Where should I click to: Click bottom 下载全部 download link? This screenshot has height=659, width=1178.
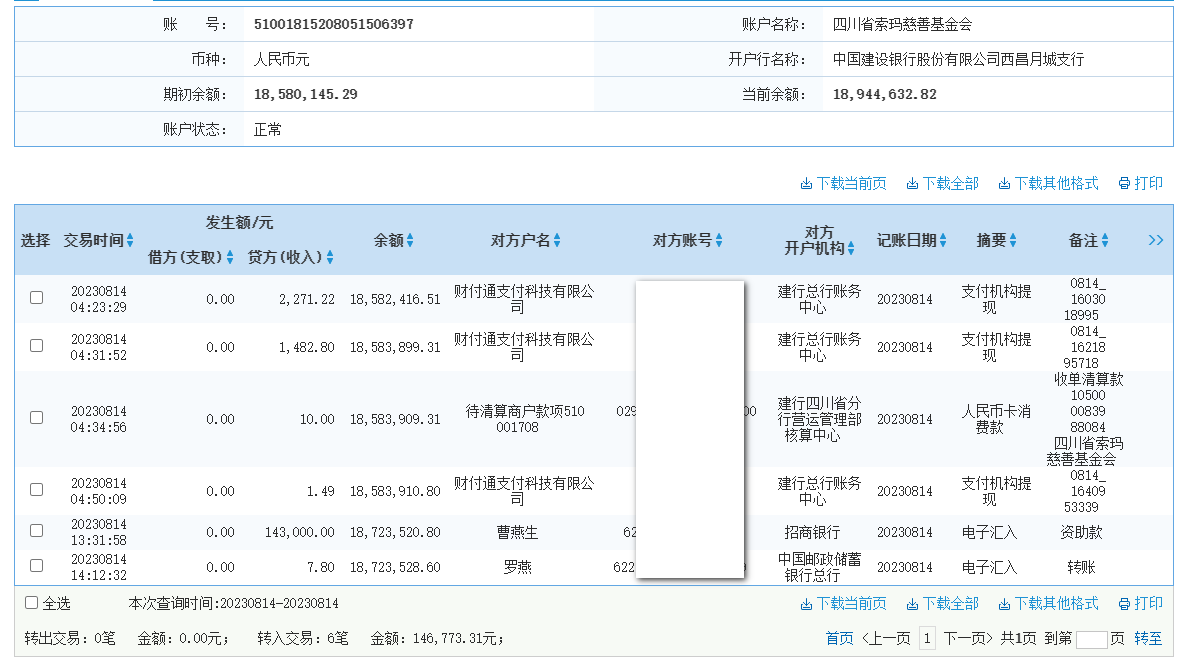[942, 603]
